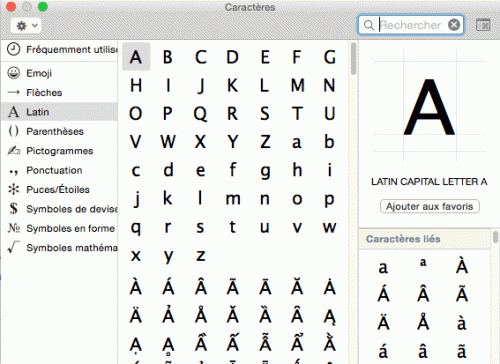Select the Parenthèses category icon
Image resolution: width=500 pixels, height=364 pixels.
click(x=14, y=131)
